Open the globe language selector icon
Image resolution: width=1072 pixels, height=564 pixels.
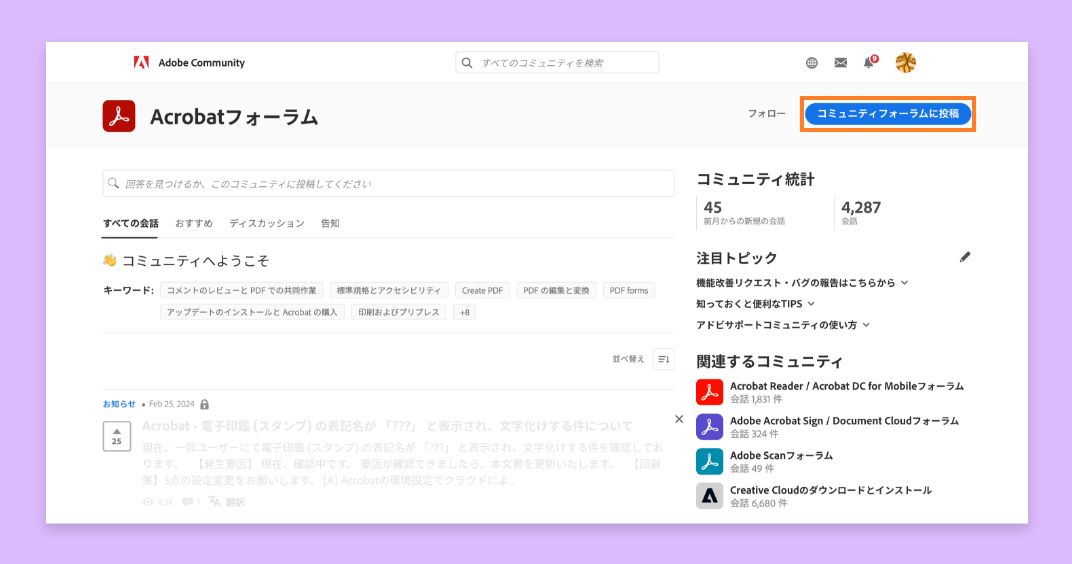812,63
